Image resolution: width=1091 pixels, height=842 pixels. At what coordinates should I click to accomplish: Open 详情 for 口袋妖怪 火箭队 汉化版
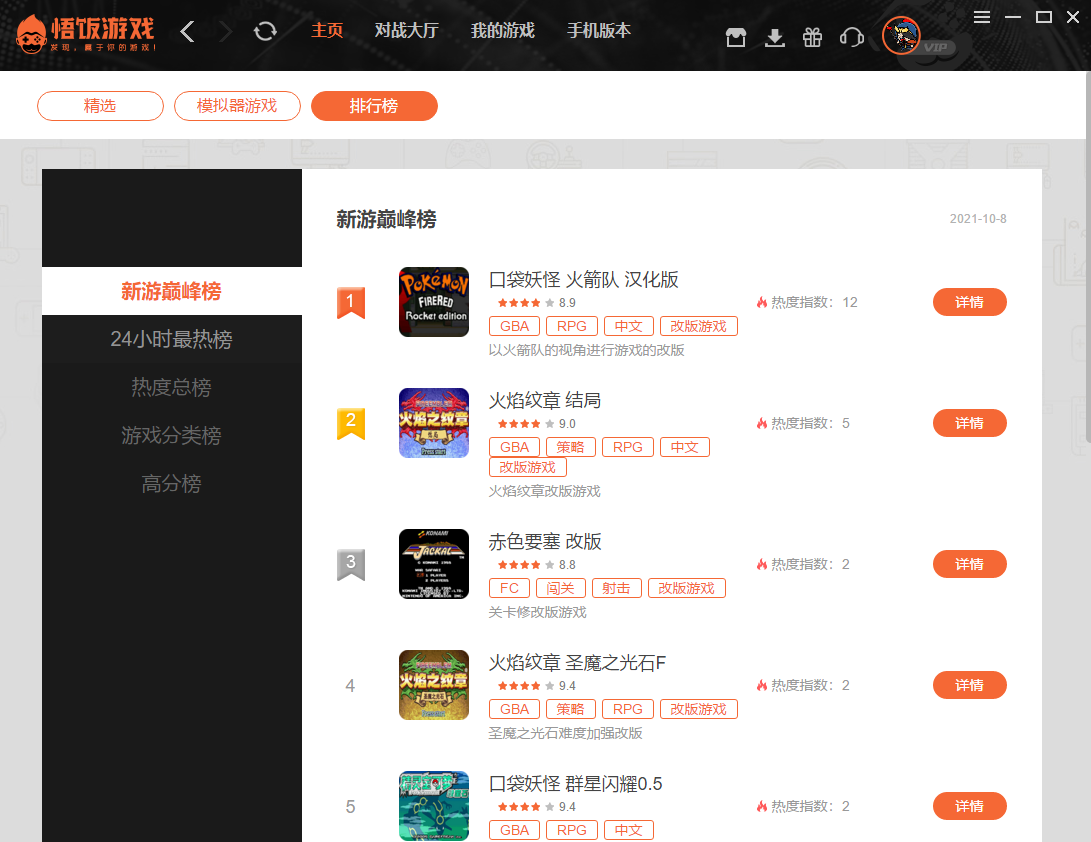tap(969, 302)
